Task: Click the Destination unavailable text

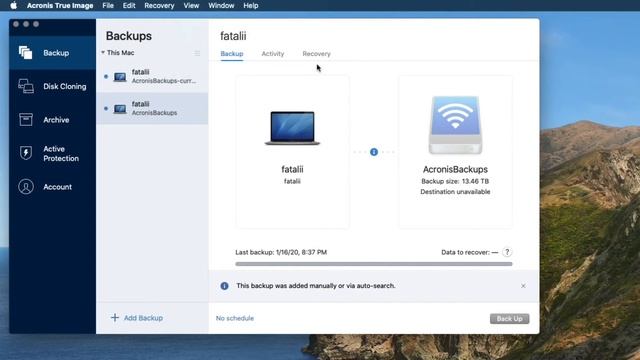Action: pos(455,192)
